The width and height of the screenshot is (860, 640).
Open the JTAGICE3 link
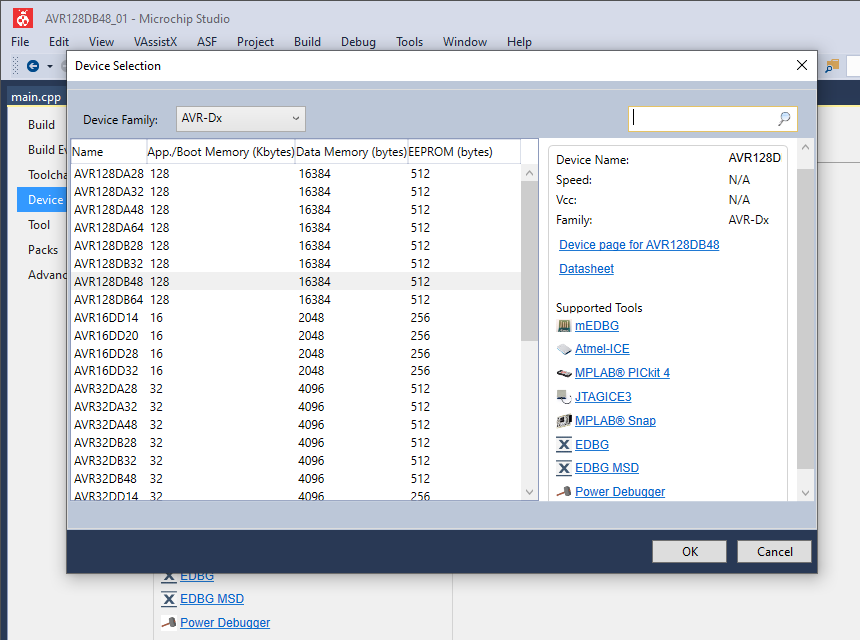603,397
